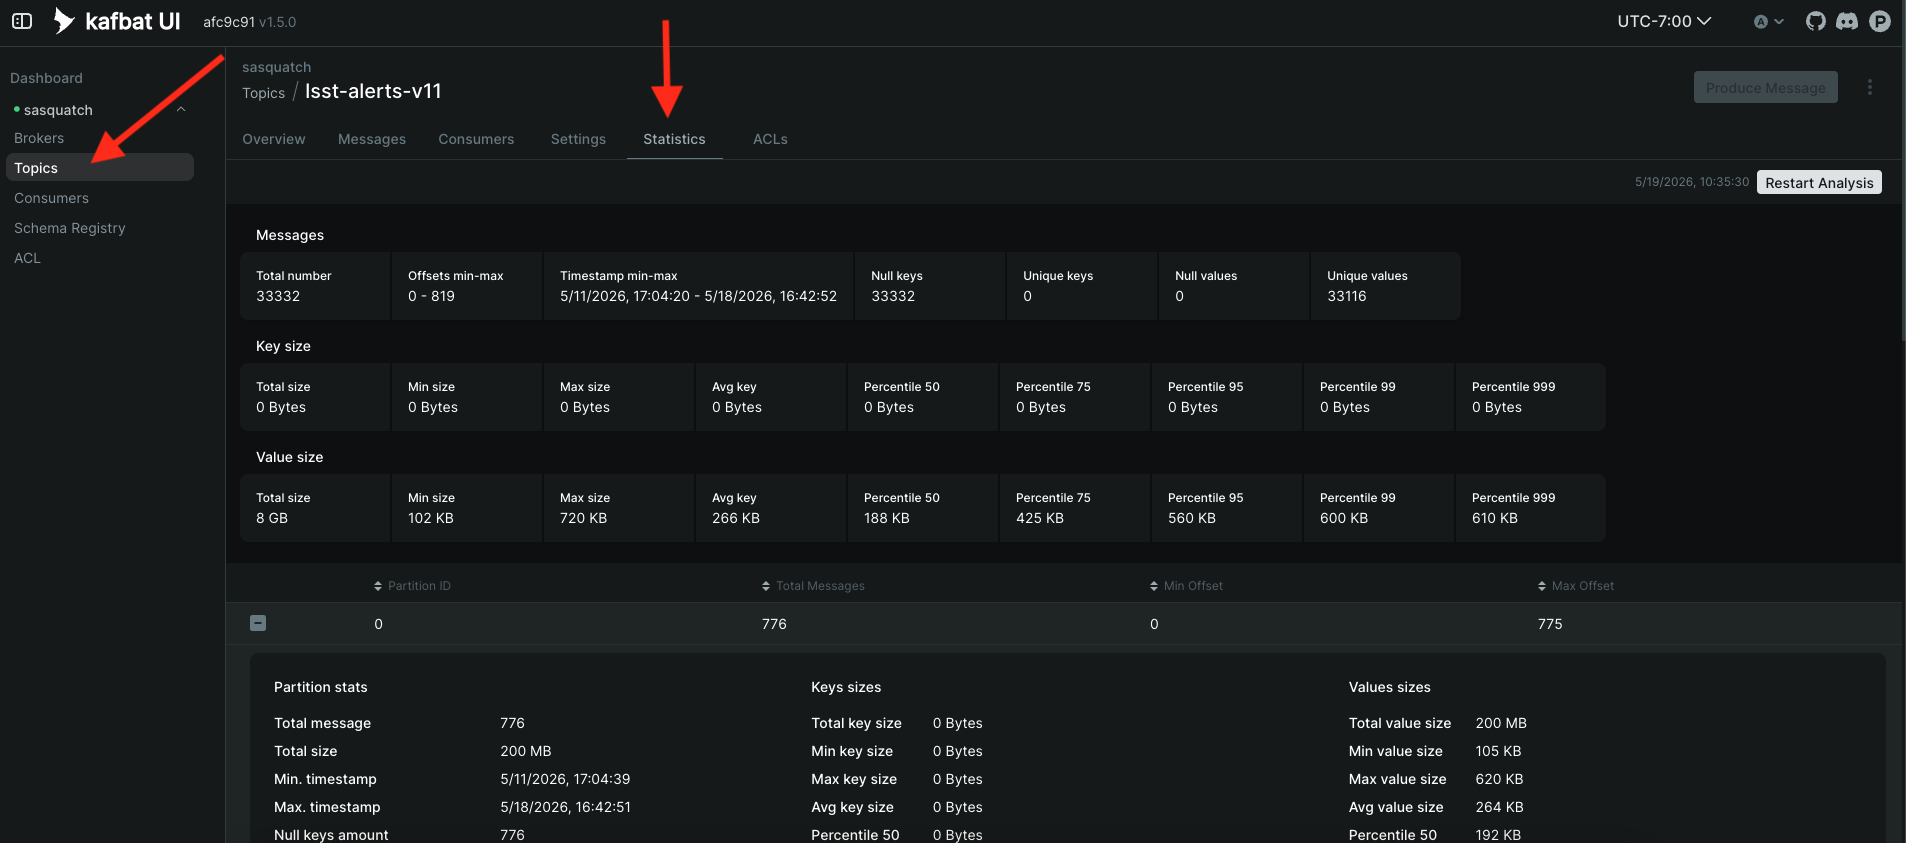The height and width of the screenshot is (843, 1906).
Task: Open the three-dot topic actions menu
Action: pyautogui.click(x=1870, y=87)
